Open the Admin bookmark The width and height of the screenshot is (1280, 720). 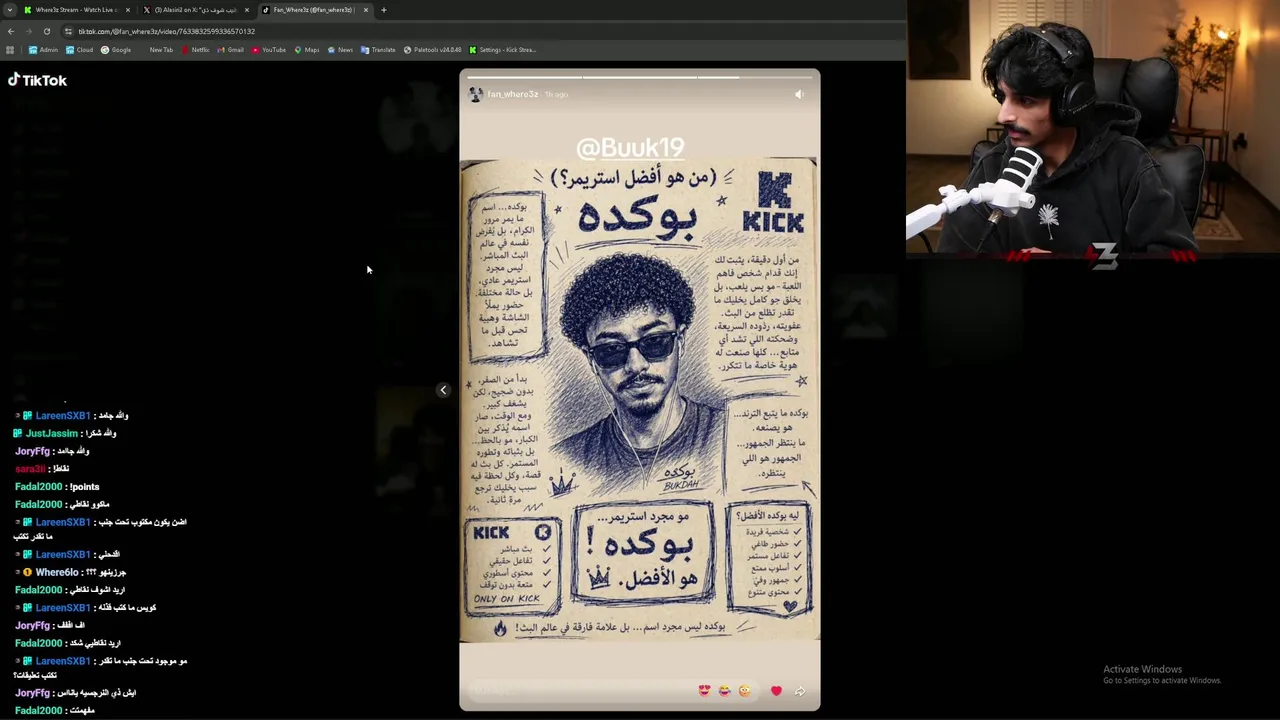(x=43, y=50)
